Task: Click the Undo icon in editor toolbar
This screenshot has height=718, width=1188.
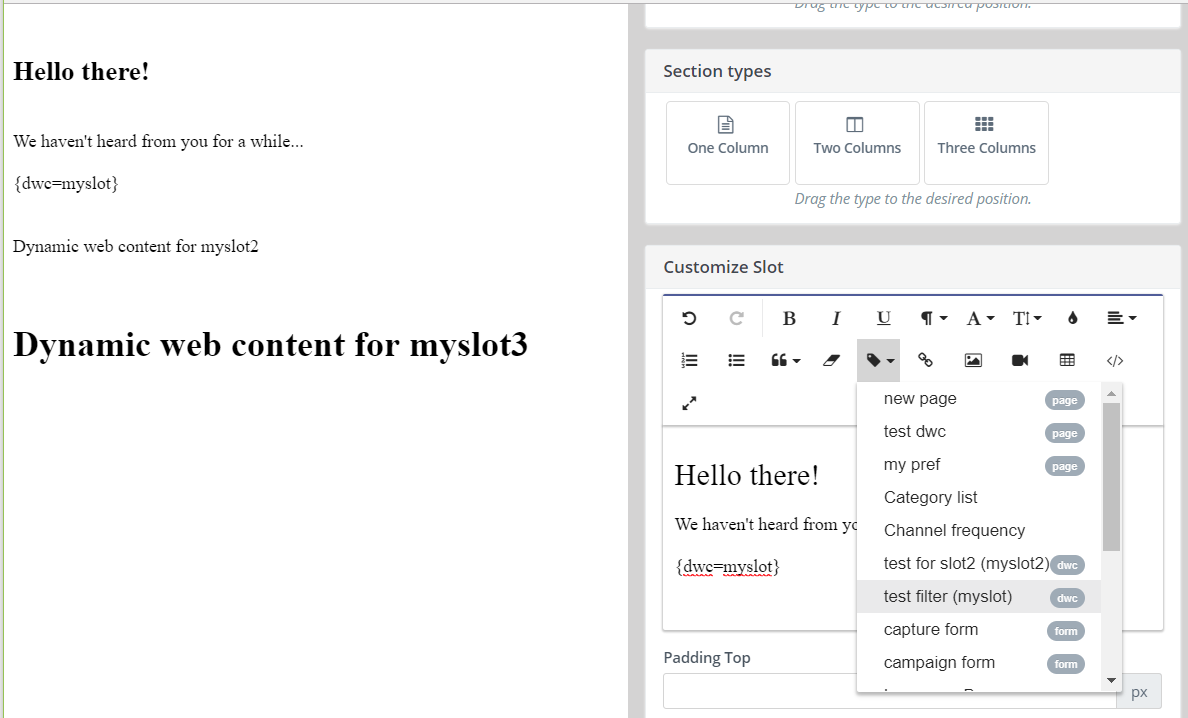Action: [x=689, y=319]
